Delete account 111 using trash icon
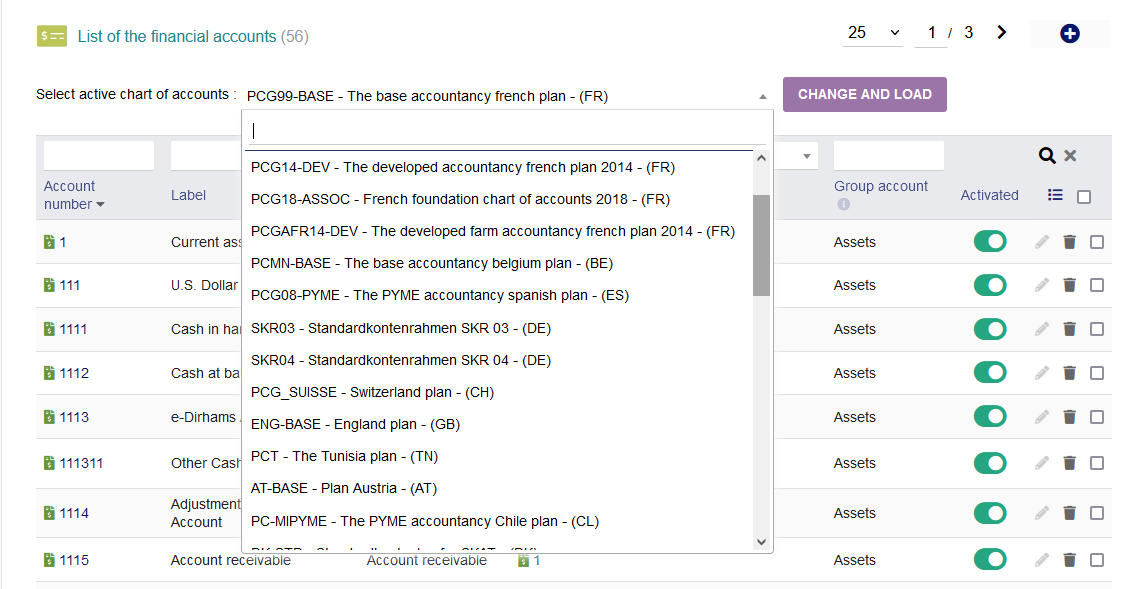 tap(1069, 285)
